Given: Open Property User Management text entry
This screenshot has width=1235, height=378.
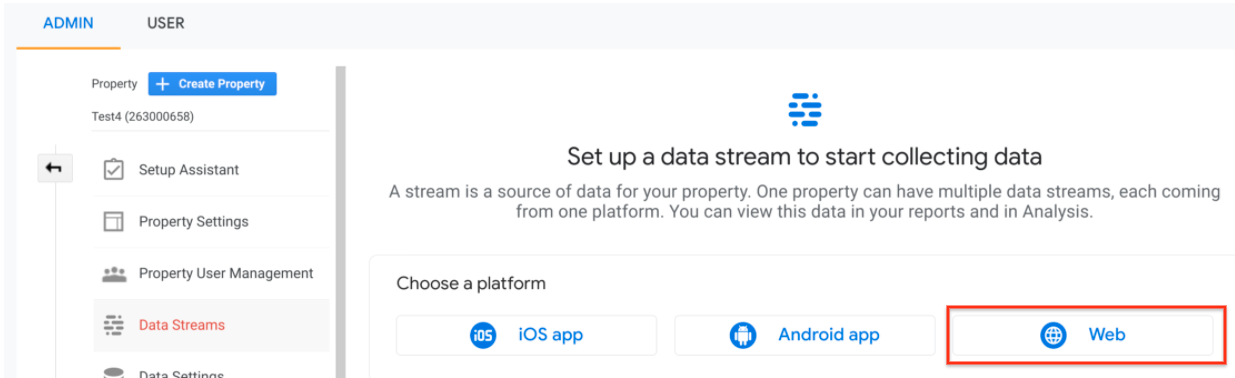Looking at the screenshot, I should tap(226, 273).
